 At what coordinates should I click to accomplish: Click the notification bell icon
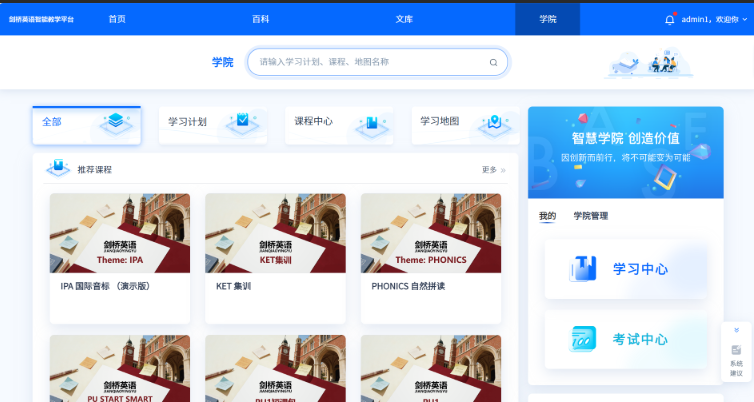click(669, 19)
